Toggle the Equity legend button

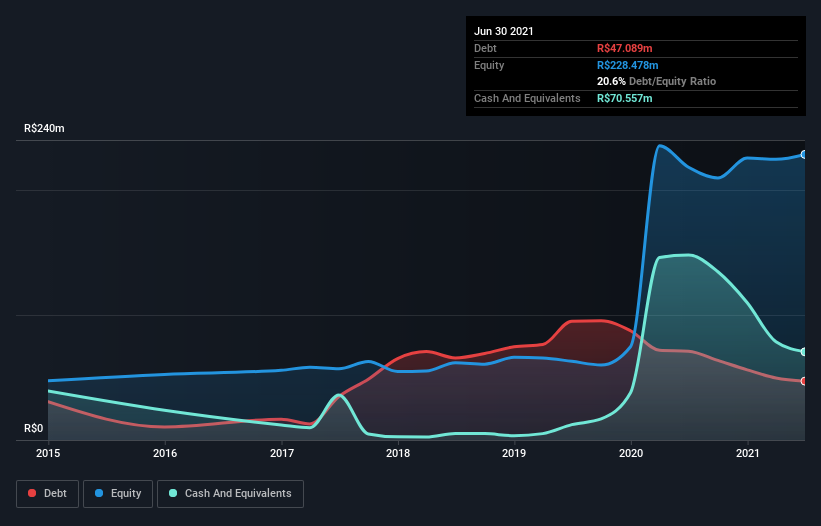[118, 494]
